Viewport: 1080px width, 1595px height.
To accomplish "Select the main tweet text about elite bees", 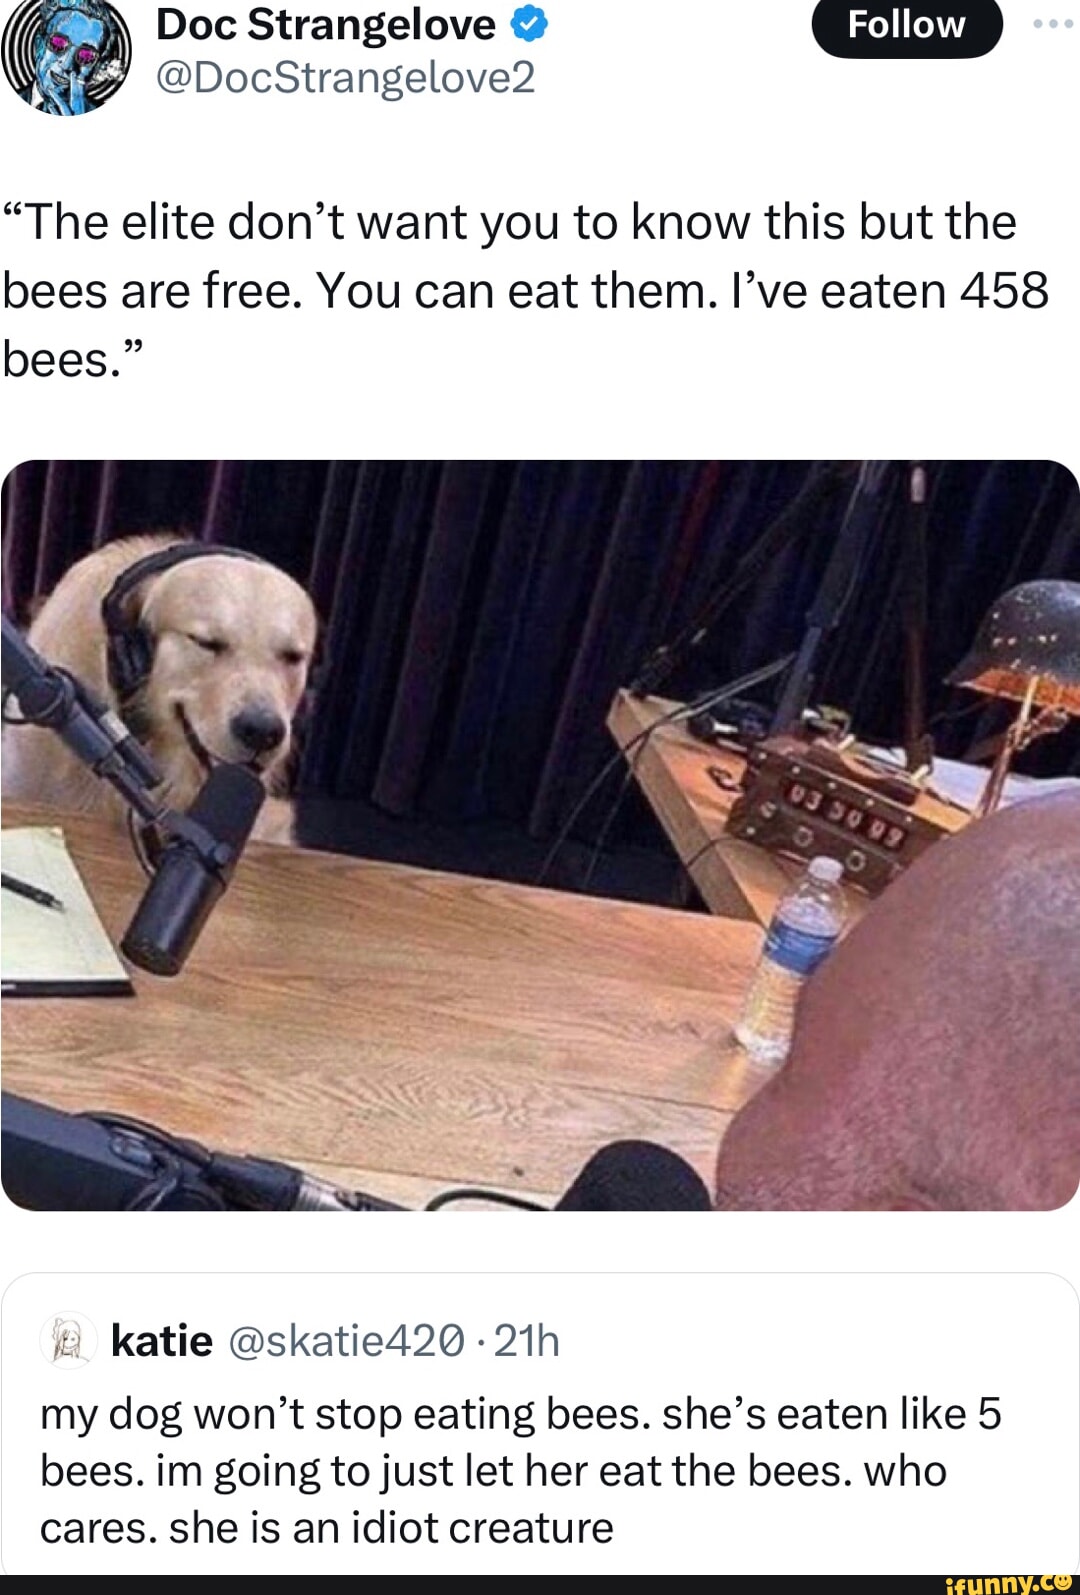I will (x=526, y=290).
